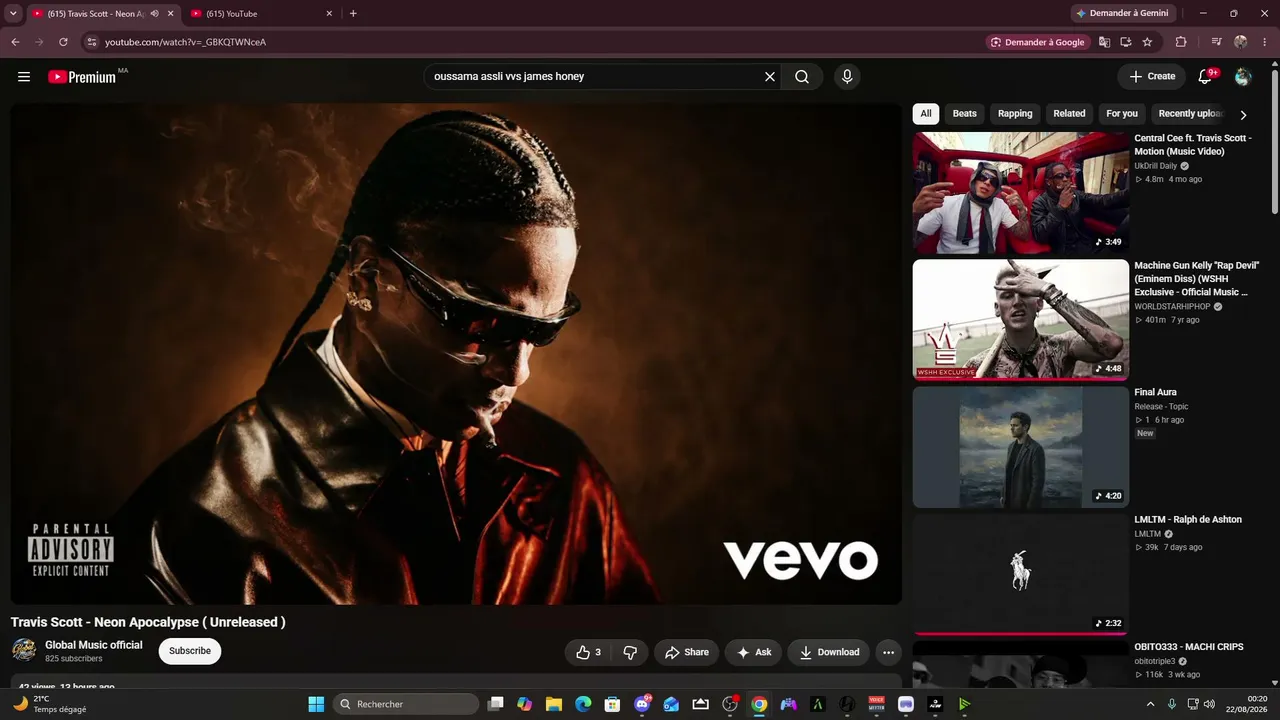Viewport: 1280px width, 720px height.
Task: Start voice search with microphone
Action: (x=847, y=77)
